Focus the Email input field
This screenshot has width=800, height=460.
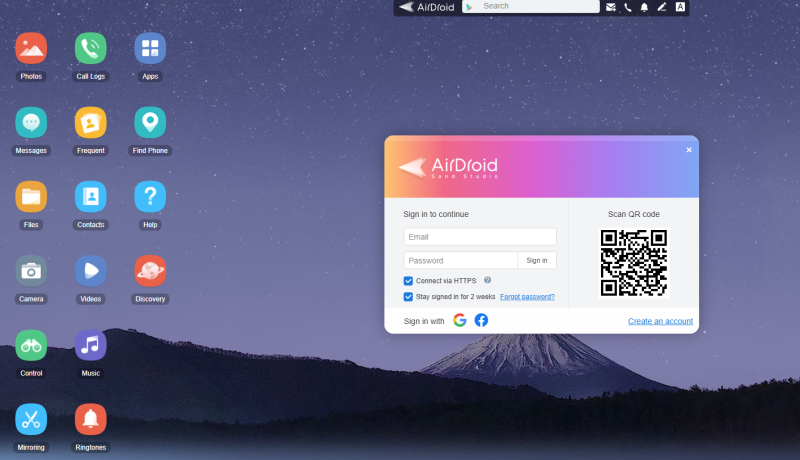(480, 237)
